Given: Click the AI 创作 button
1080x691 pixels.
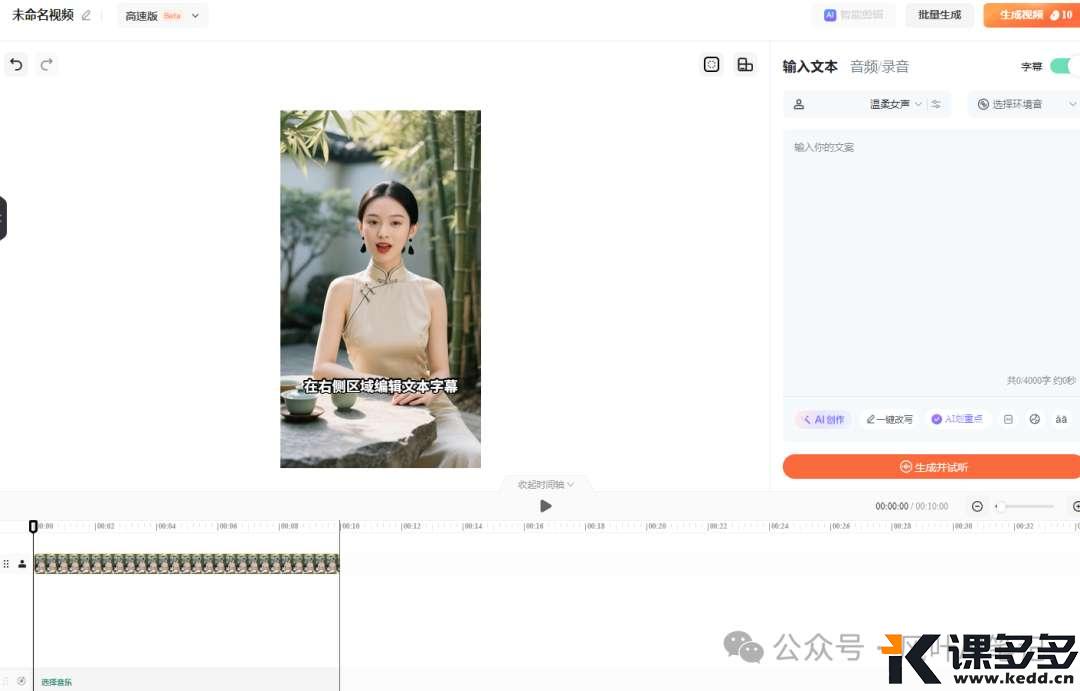Looking at the screenshot, I should [823, 420].
